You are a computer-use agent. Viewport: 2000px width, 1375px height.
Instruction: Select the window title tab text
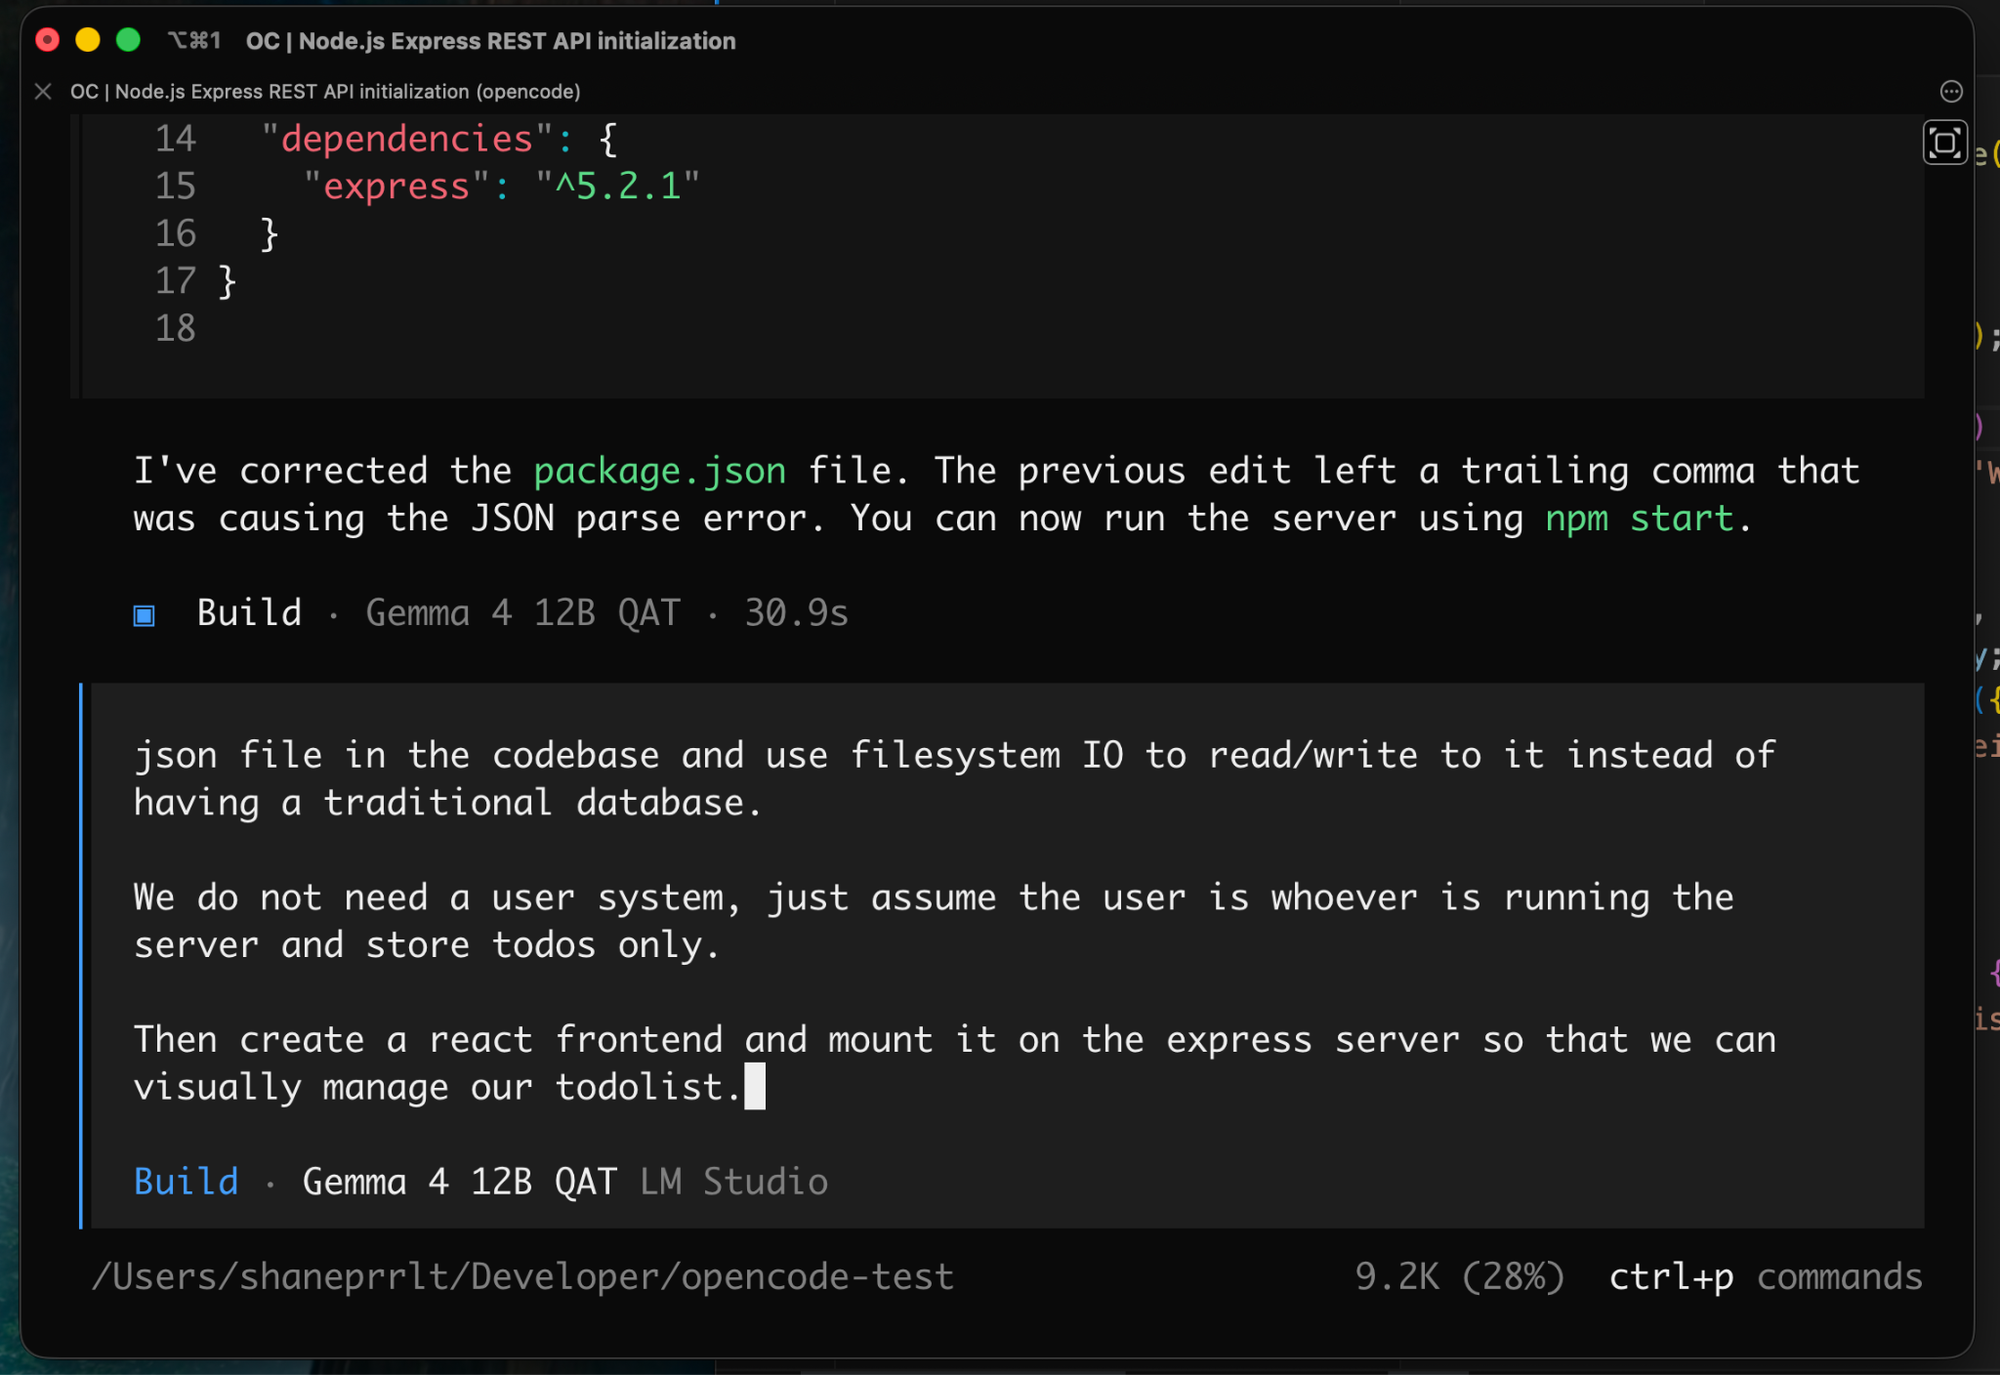point(490,41)
